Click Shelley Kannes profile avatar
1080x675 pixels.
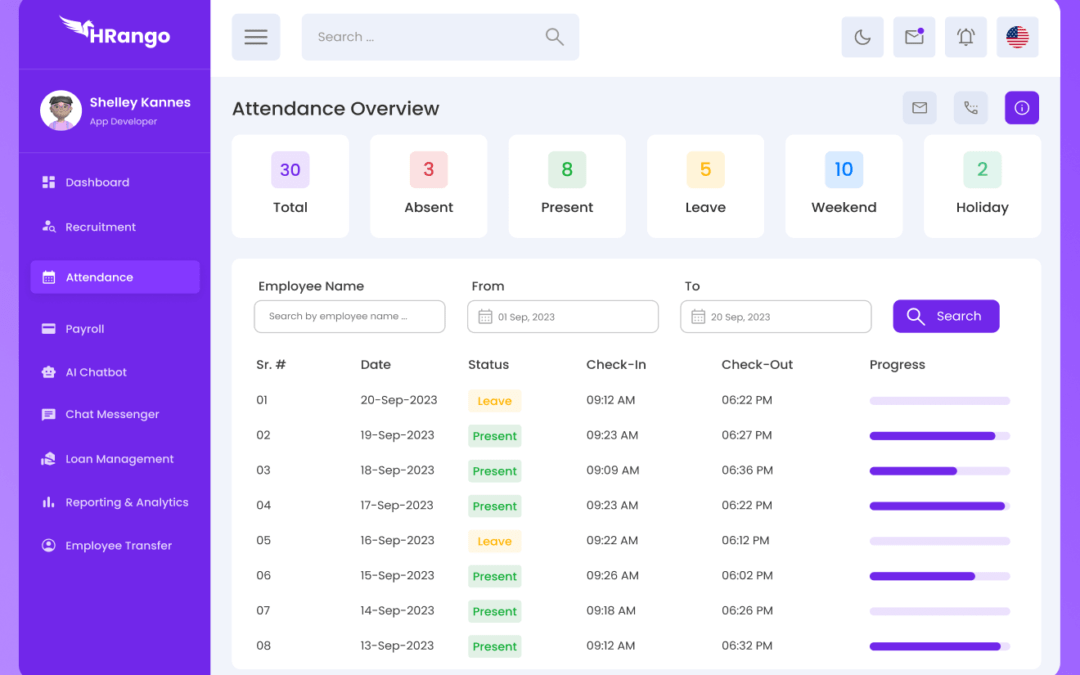click(x=61, y=111)
